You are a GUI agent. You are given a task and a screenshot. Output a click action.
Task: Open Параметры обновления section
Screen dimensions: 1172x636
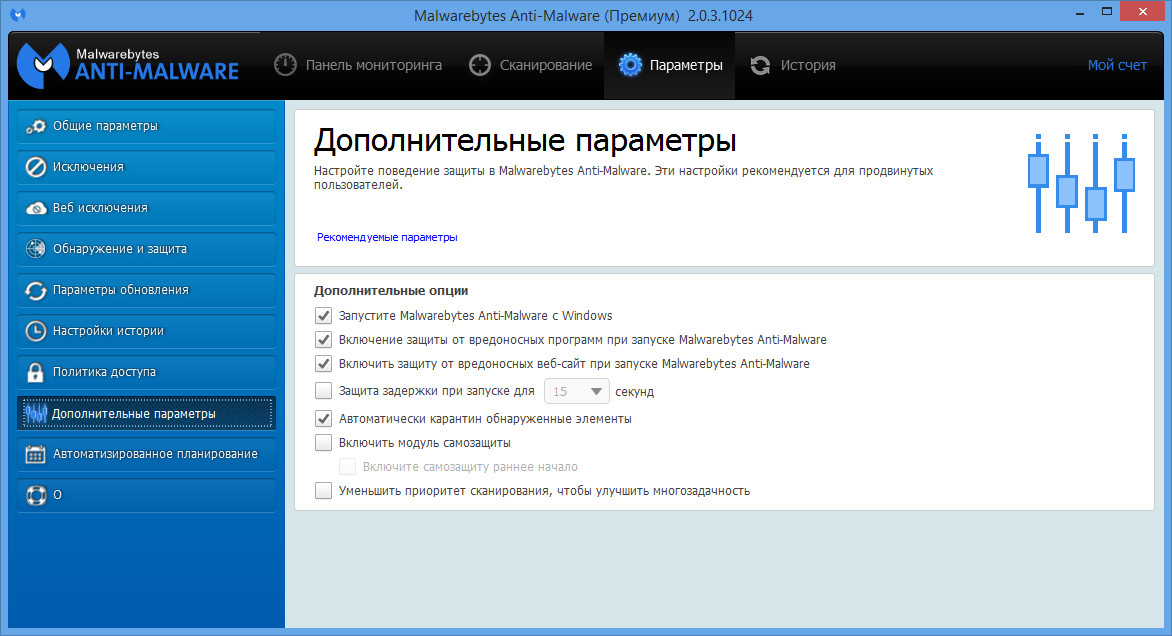[146, 290]
